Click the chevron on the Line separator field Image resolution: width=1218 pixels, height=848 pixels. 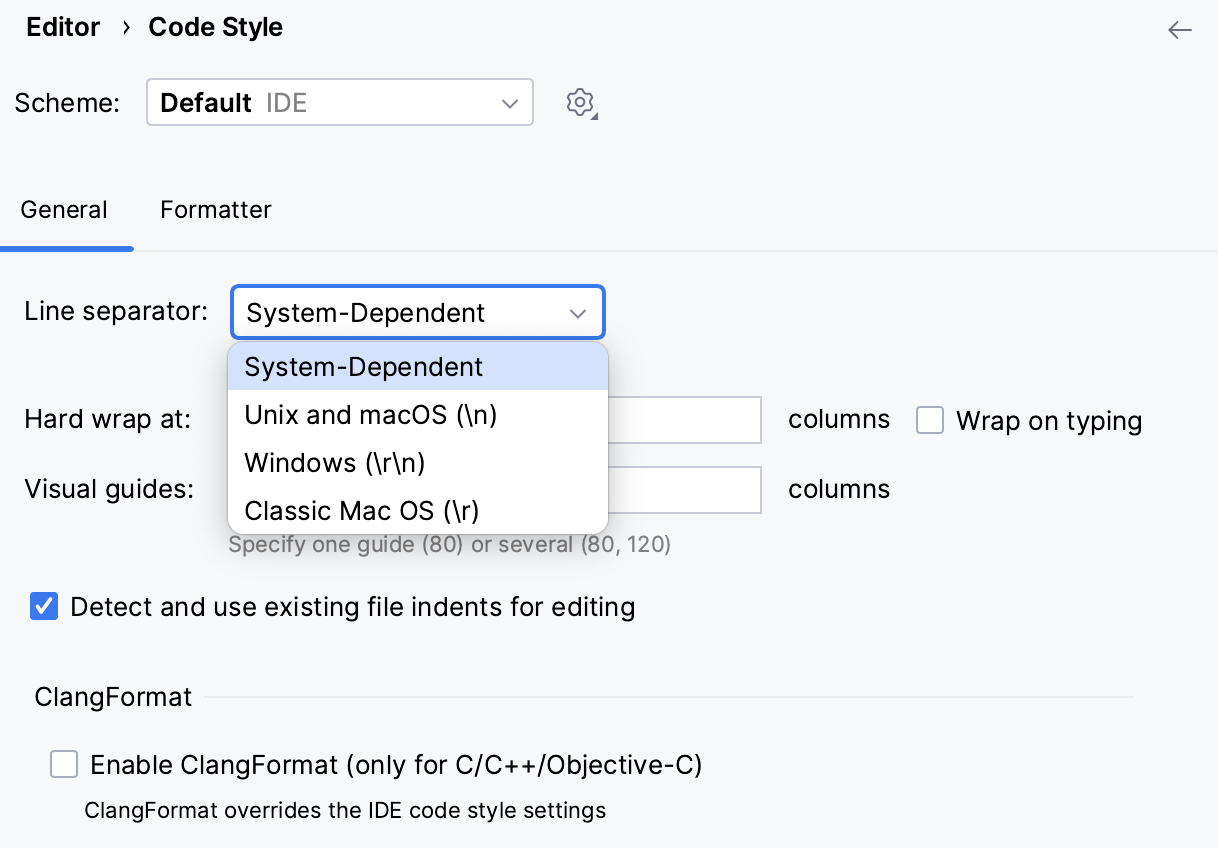(577, 312)
